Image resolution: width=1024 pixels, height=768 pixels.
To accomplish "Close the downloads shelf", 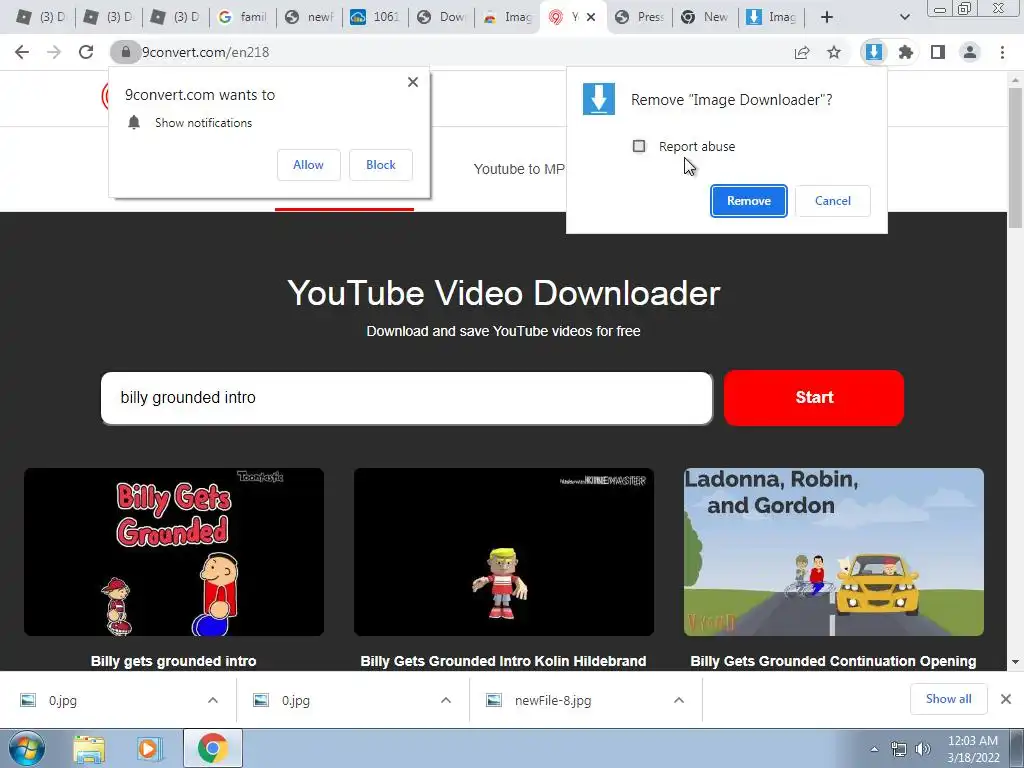I will [x=1006, y=699].
